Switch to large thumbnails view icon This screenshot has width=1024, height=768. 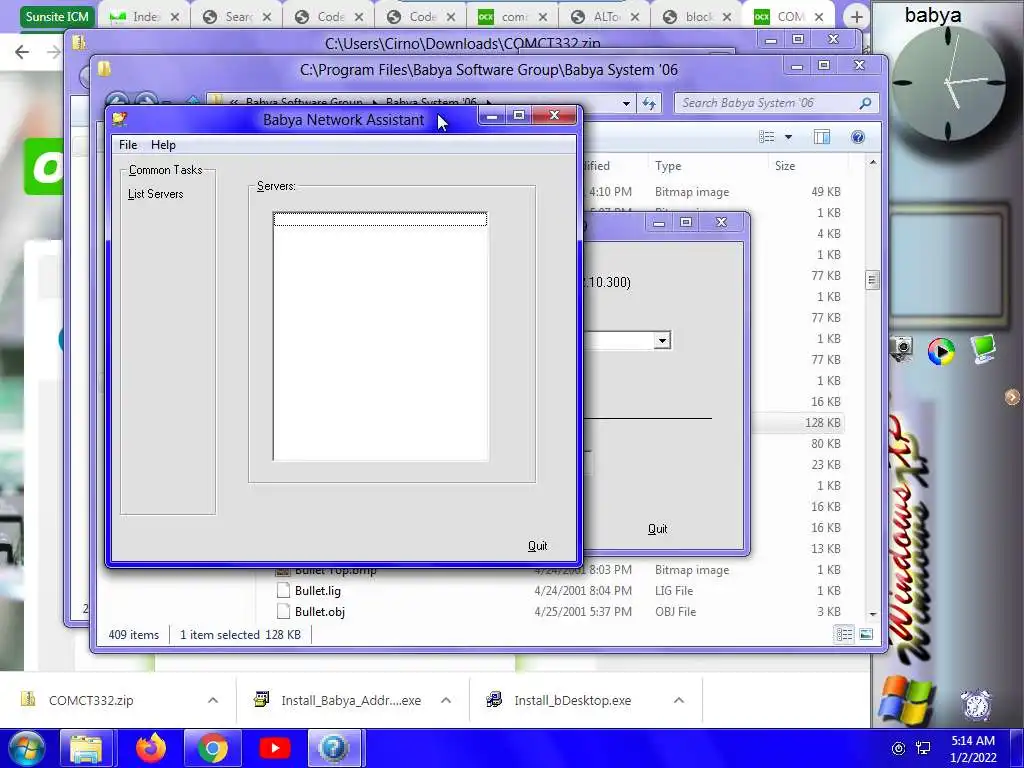866,635
